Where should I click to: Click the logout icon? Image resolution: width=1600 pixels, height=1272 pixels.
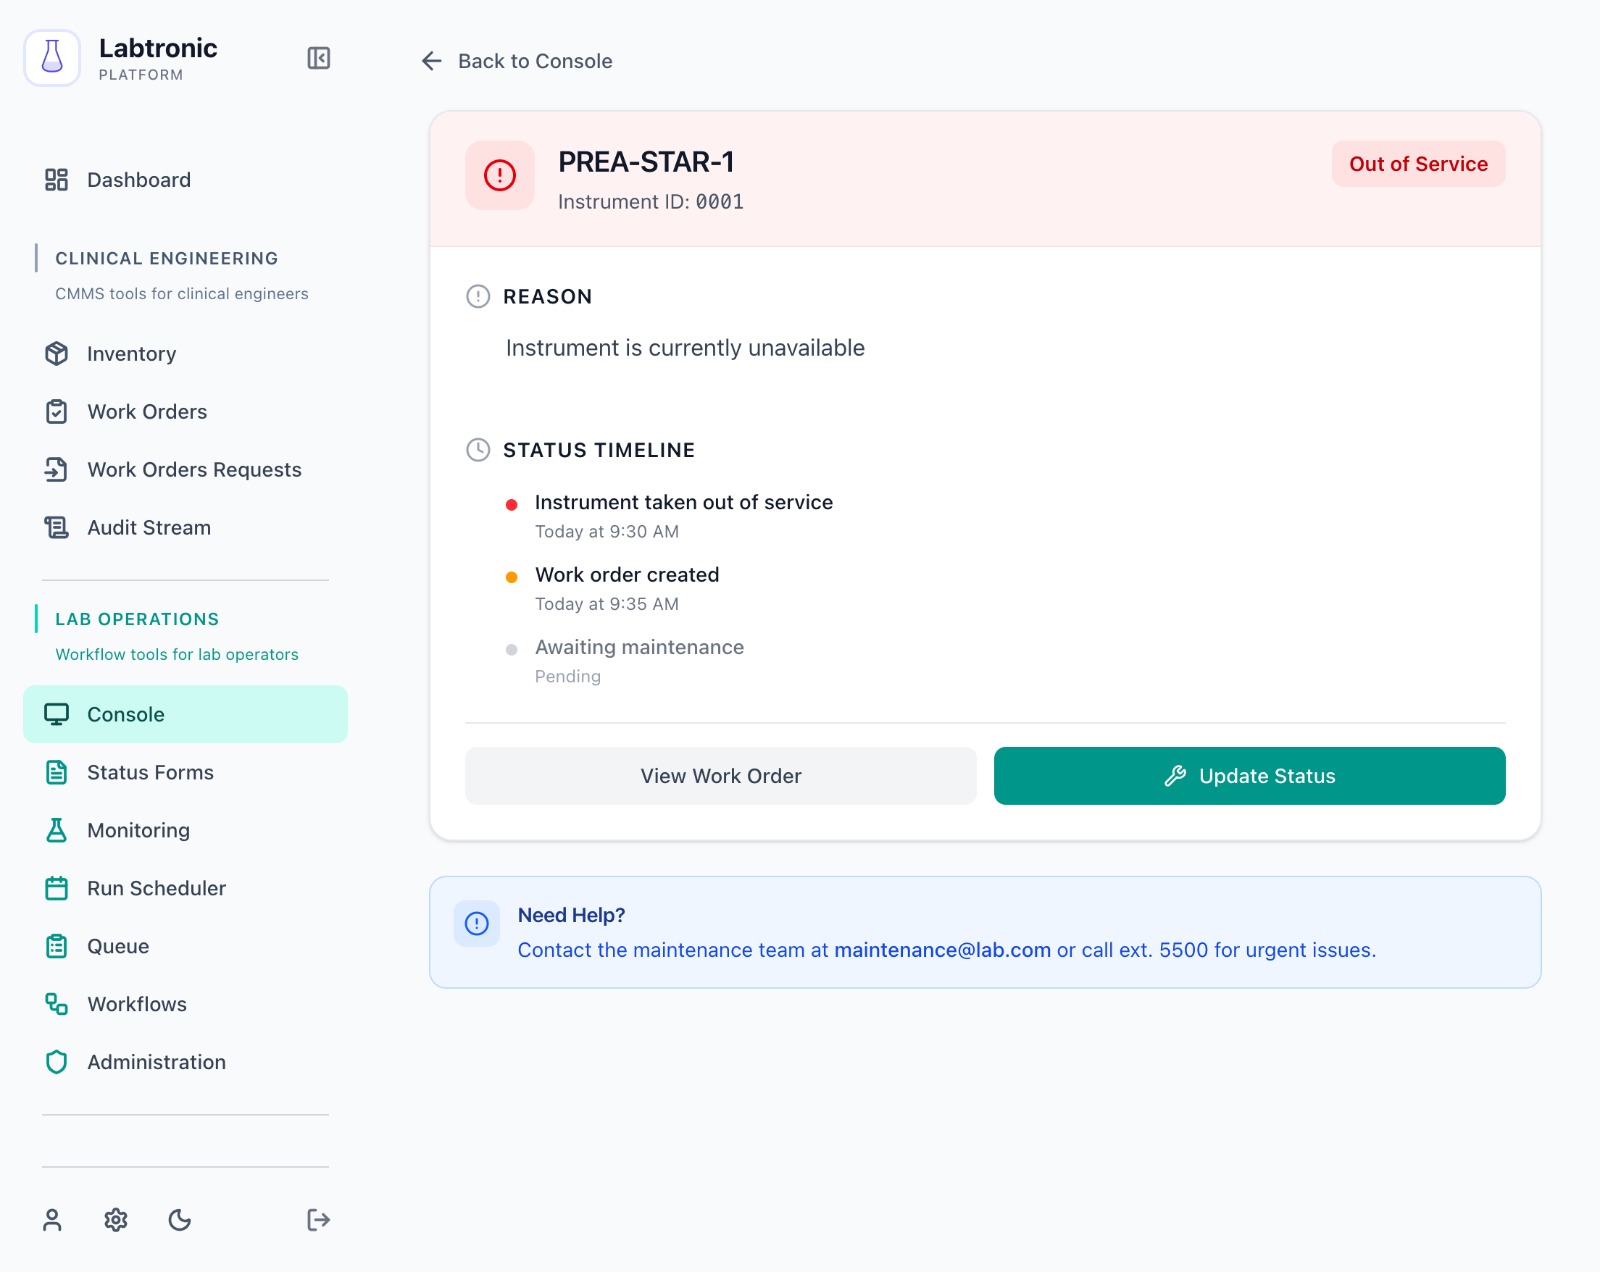[318, 1220]
